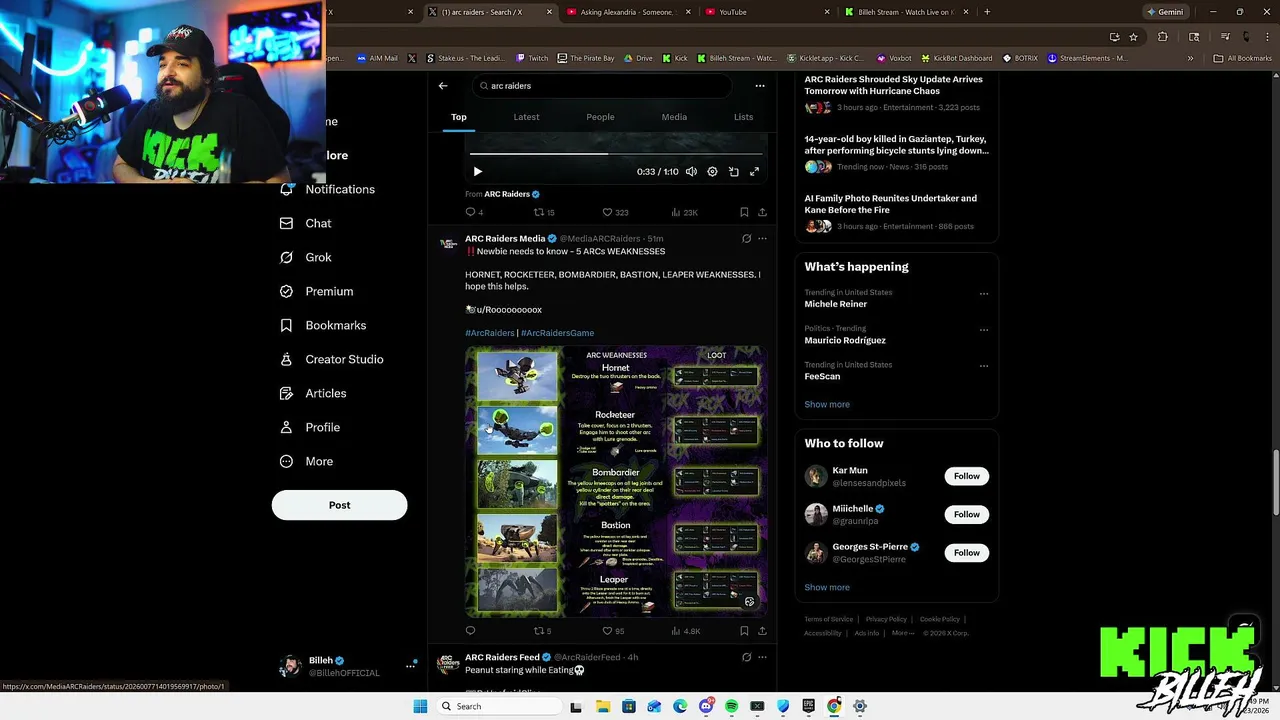Like the post with 323 likes

[x=615, y=212]
